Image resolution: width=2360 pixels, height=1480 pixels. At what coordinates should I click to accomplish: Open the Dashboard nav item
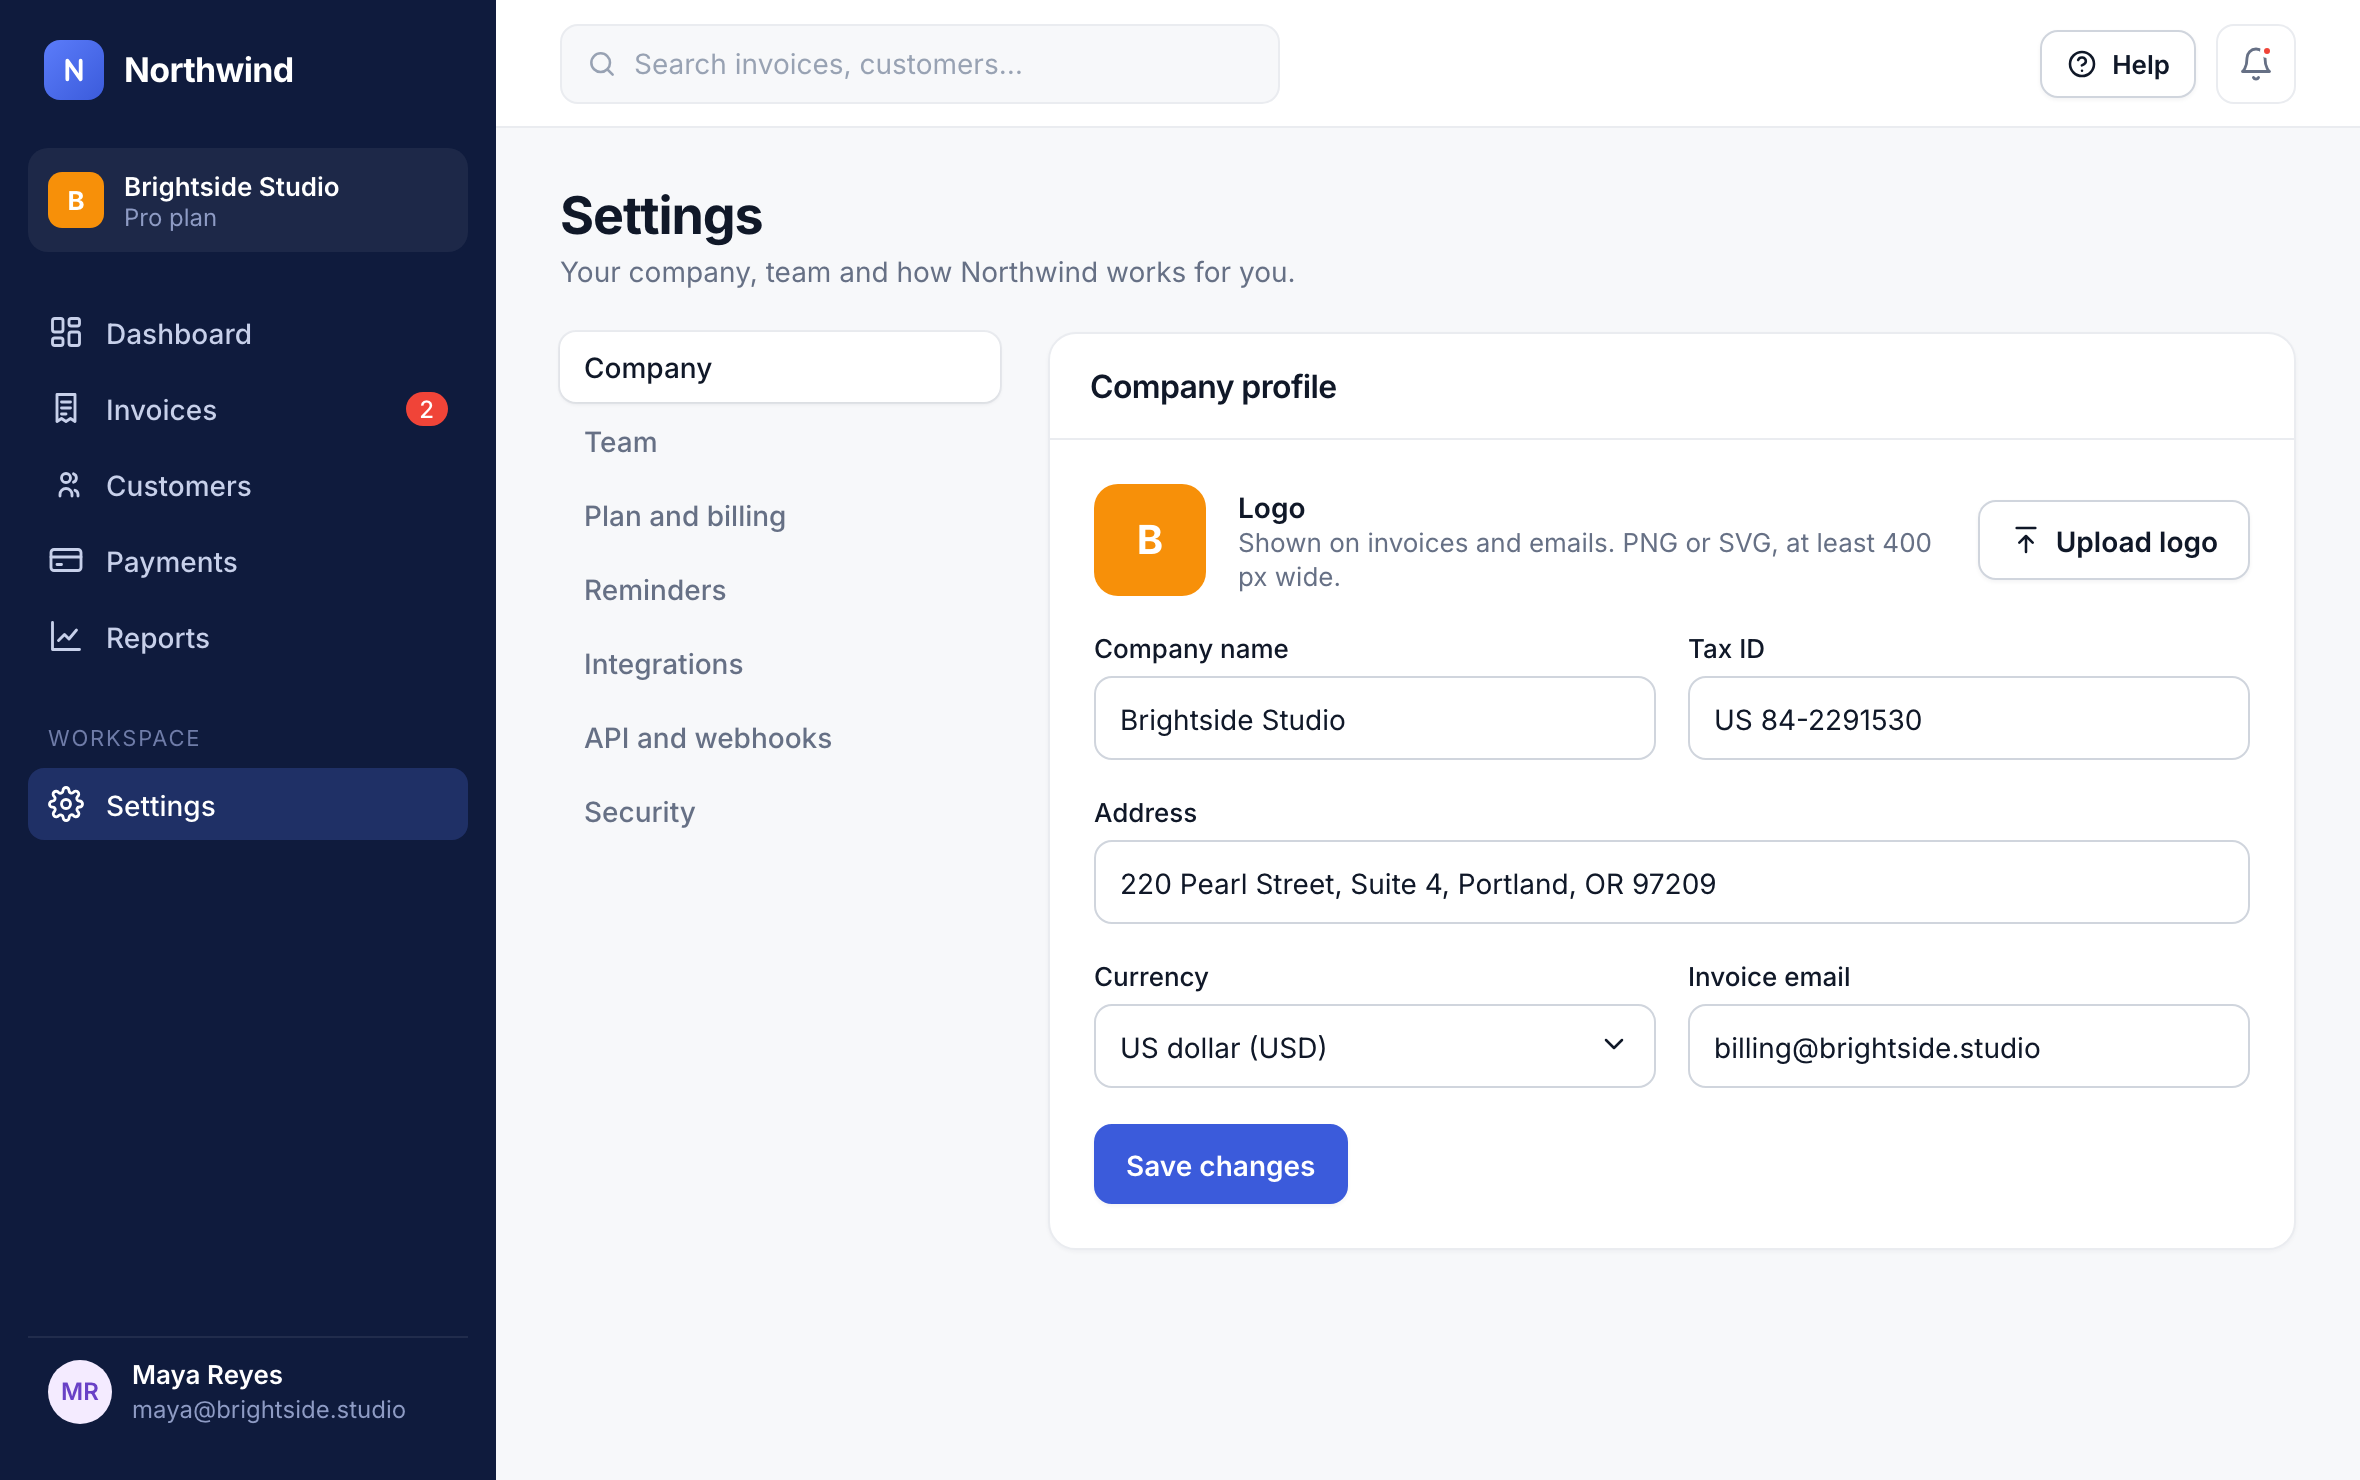[x=248, y=333]
